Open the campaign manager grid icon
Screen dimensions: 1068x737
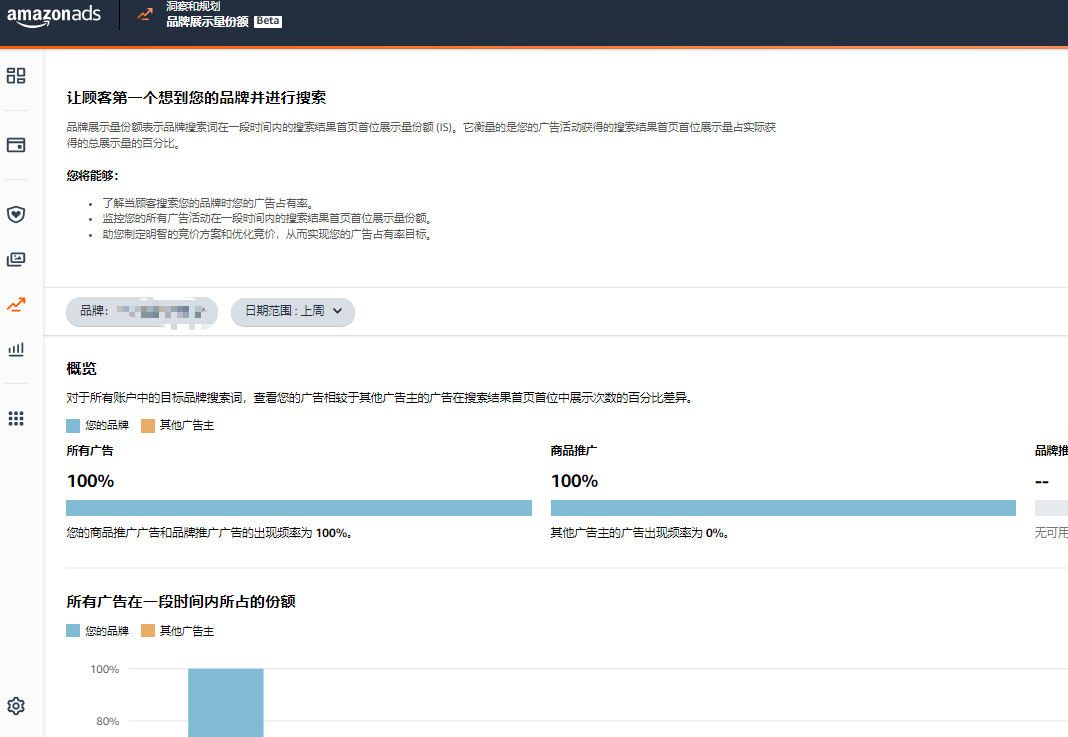(x=15, y=75)
